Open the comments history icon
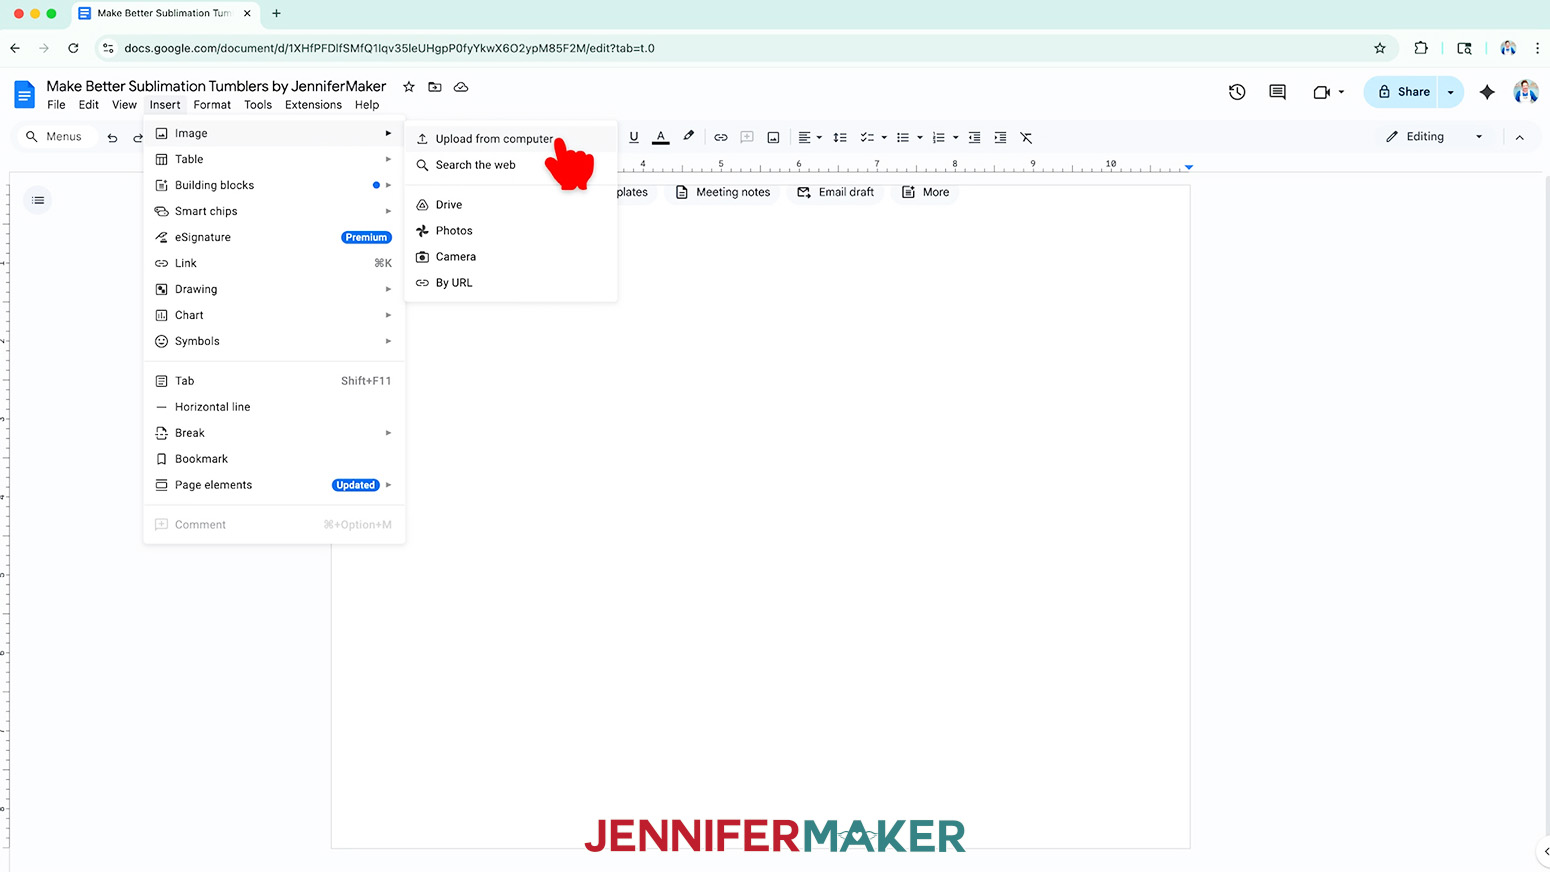The width and height of the screenshot is (1550, 872). pos(1277,92)
